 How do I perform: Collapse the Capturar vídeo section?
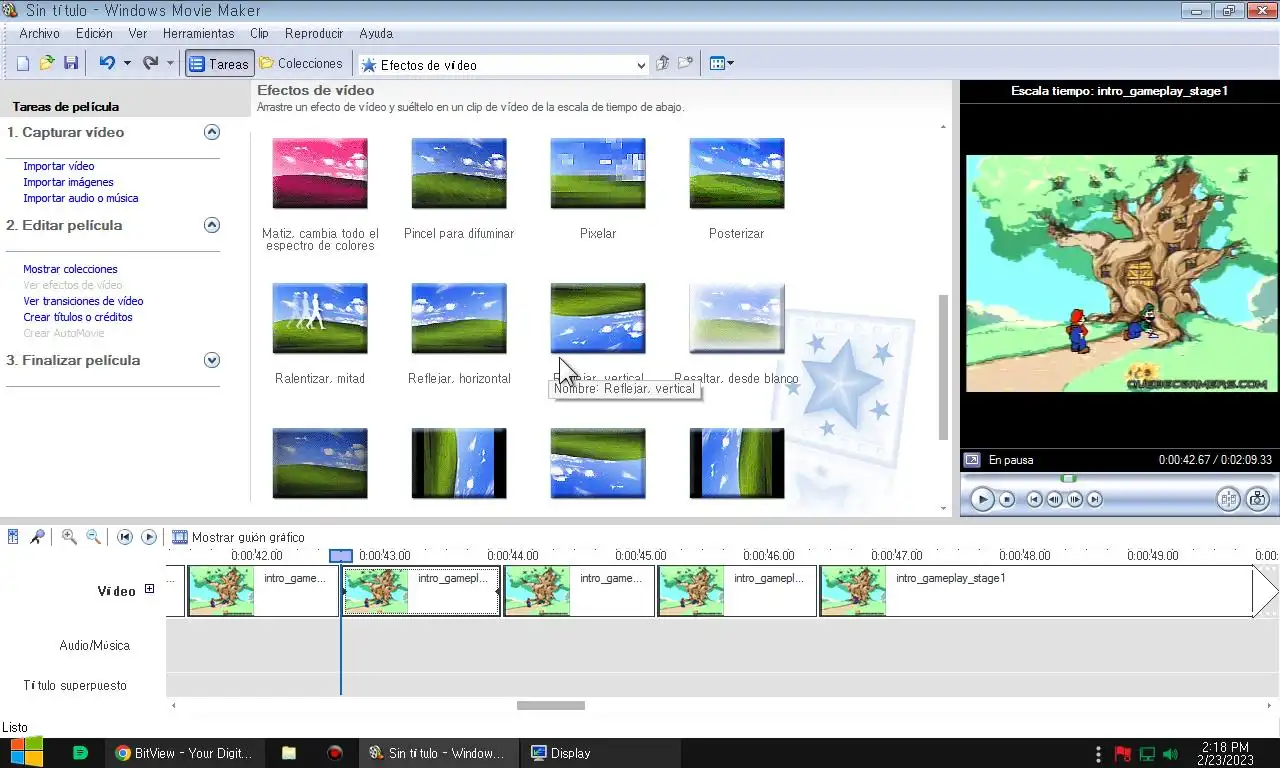(211, 132)
